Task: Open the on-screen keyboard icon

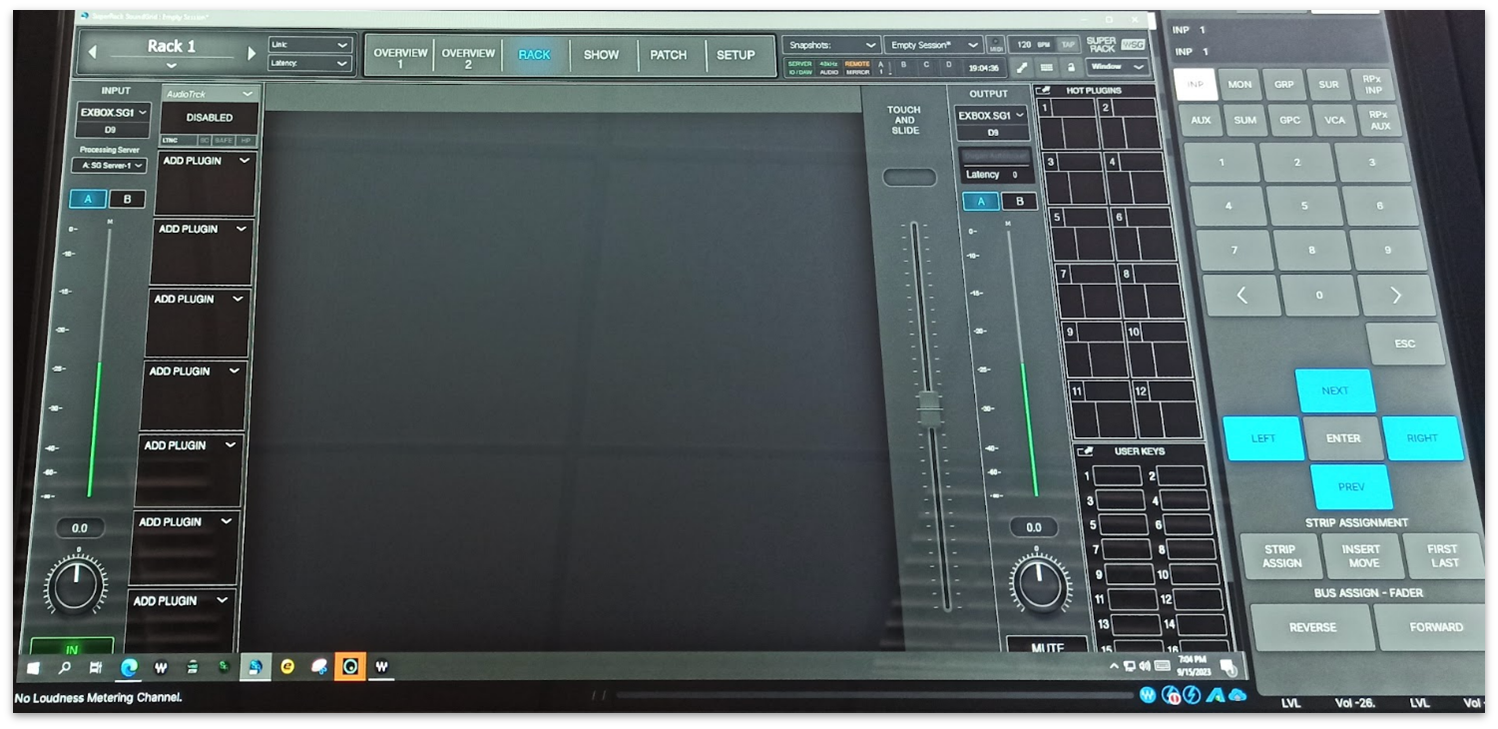Action: tap(1047, 68)
